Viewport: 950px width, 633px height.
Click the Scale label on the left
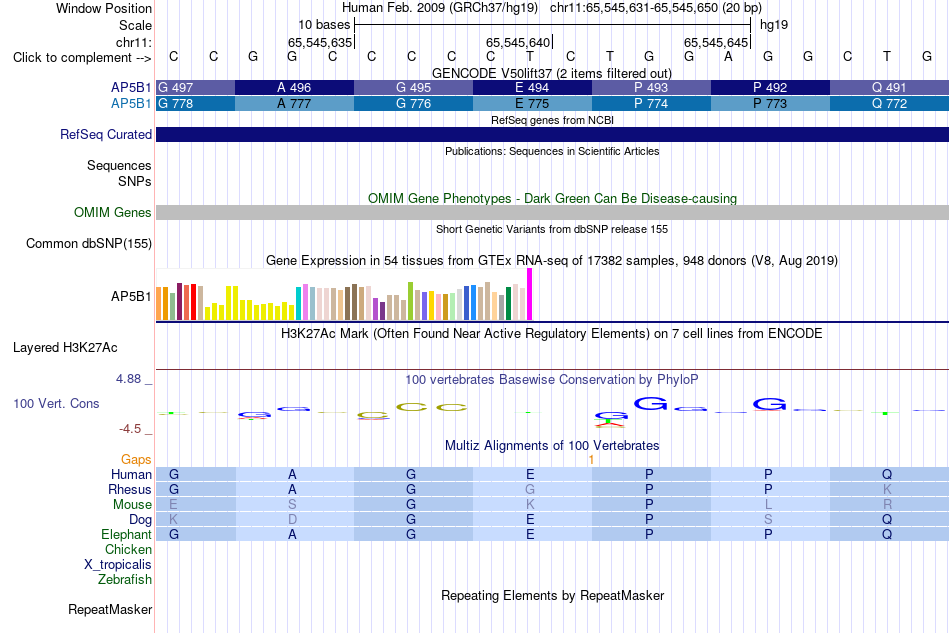(135, 25)
